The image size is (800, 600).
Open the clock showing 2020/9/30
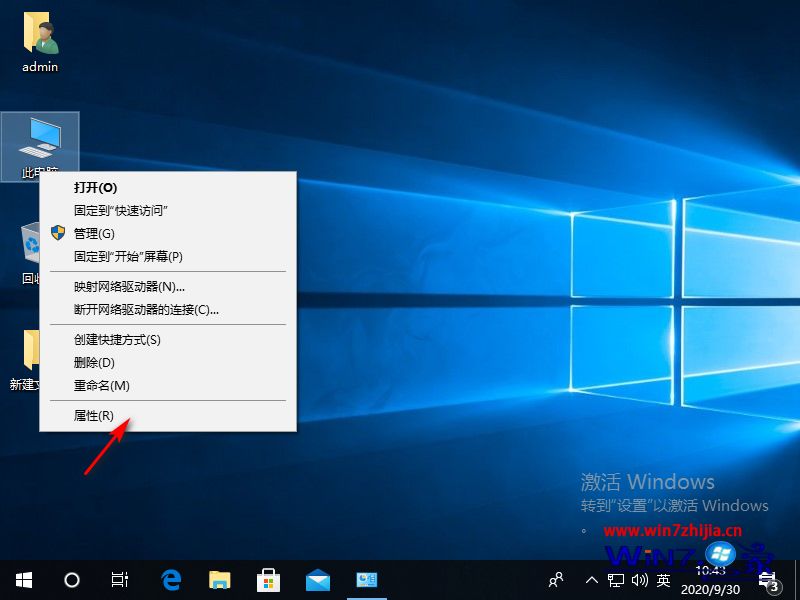click(710, 580)
